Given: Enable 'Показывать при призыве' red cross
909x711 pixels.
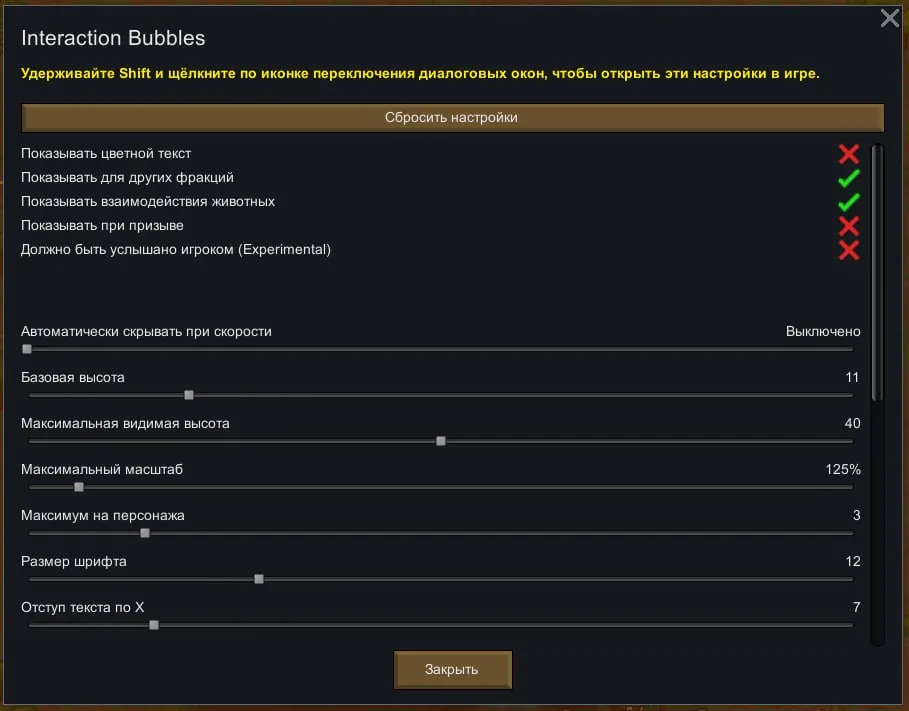Looking at the screenshot, I should pyautogui.click(x=849, y=226).
